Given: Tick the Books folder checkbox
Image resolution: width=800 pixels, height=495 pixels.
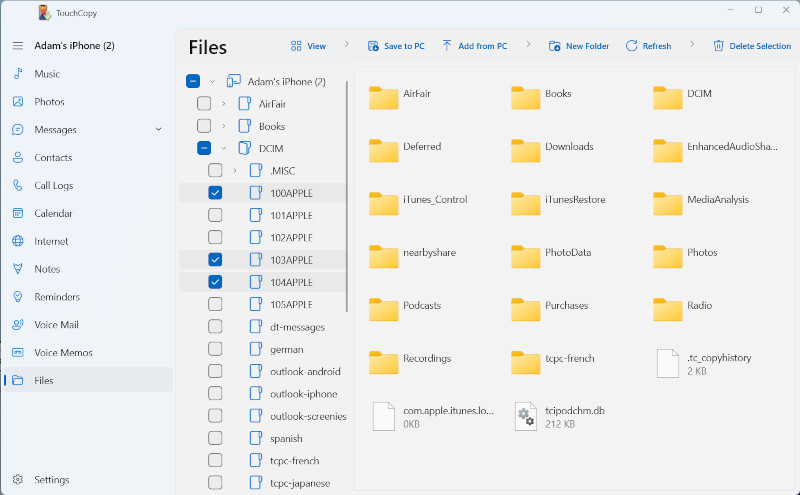Looking at the screenshot, I should point(204,126).
